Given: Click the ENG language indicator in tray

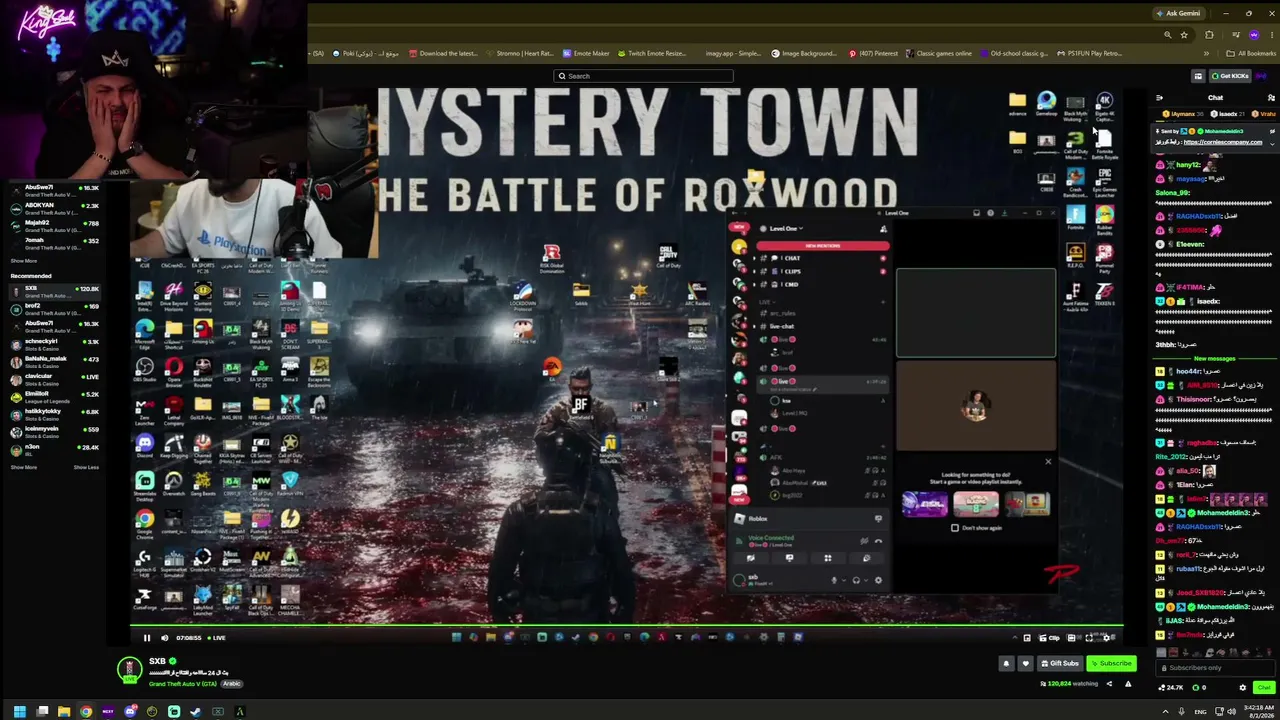Looking at the screenshot, I should [x=1201, y=712].
